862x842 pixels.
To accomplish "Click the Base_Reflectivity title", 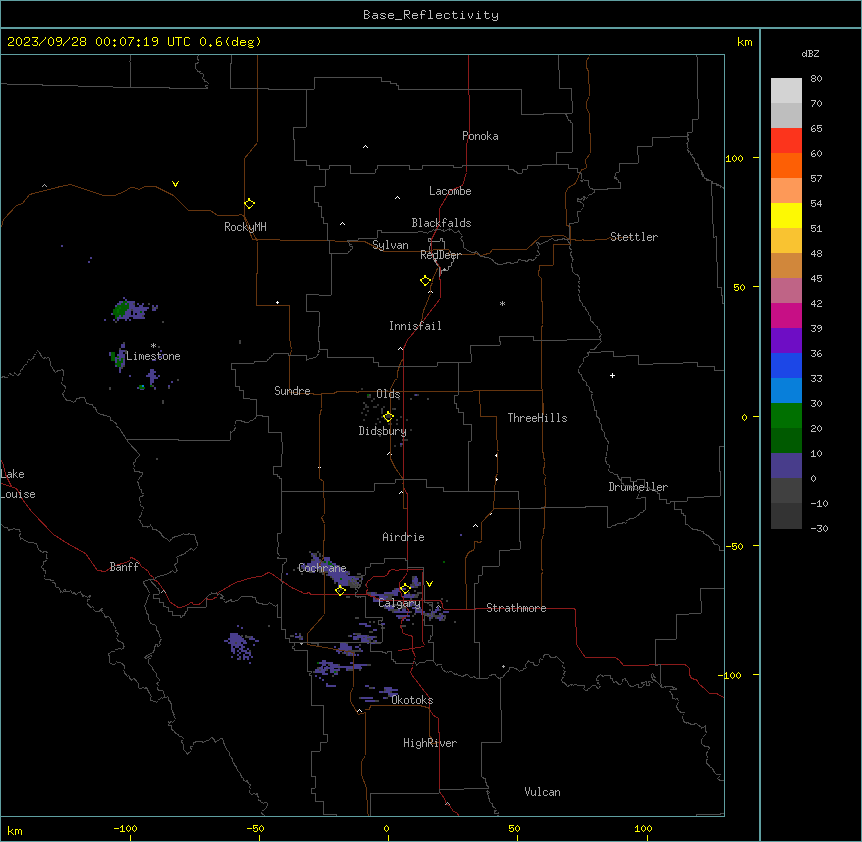I will (431, 15).
